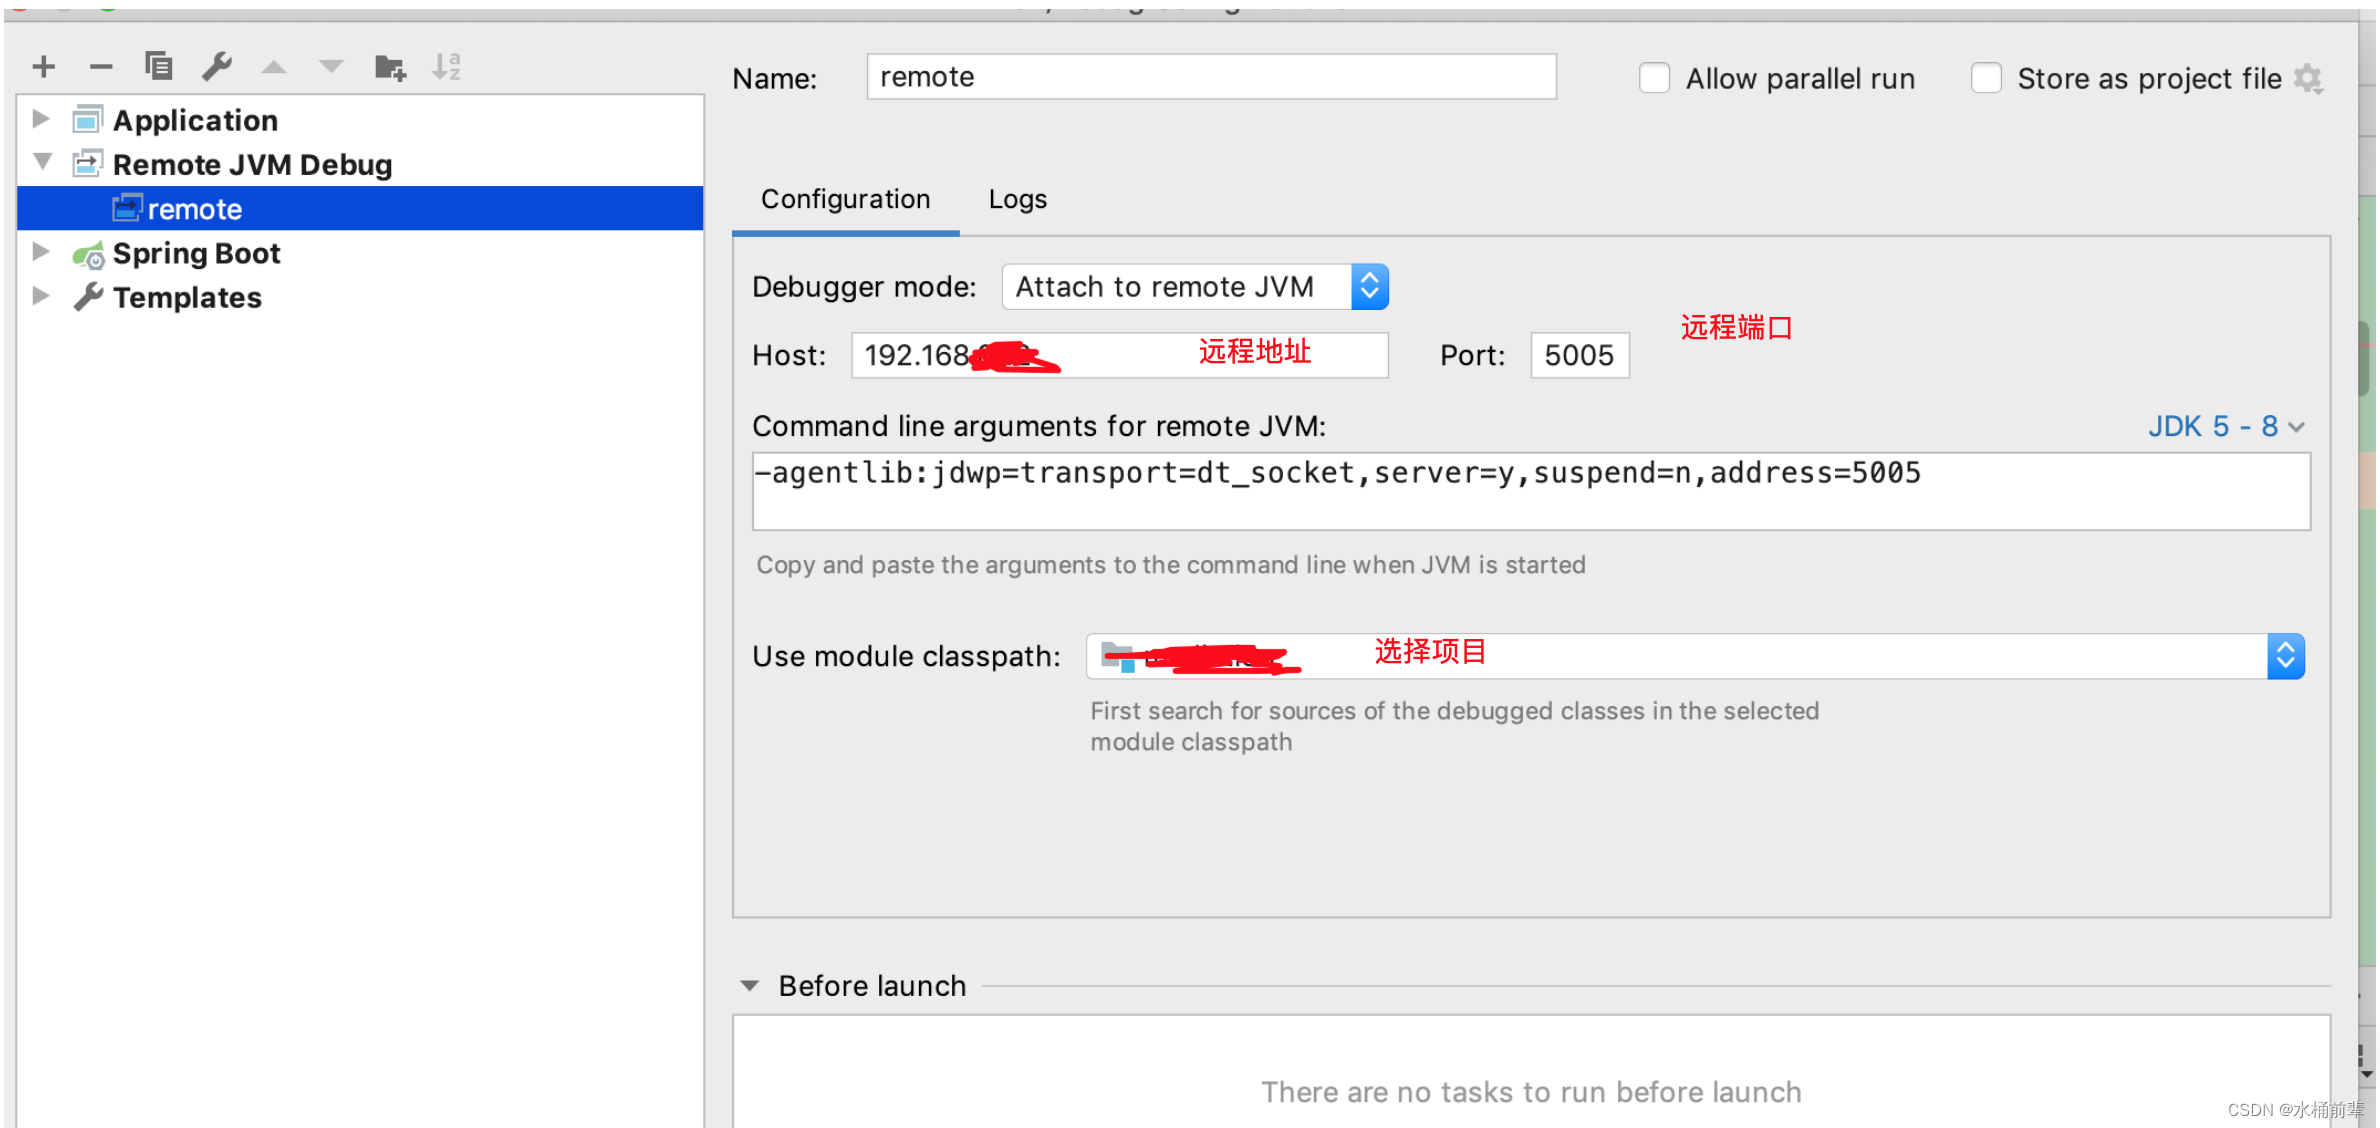Click the Move Down arrow icon
This screenshot has height=1128, width=2380.
[x=331, y=67]
